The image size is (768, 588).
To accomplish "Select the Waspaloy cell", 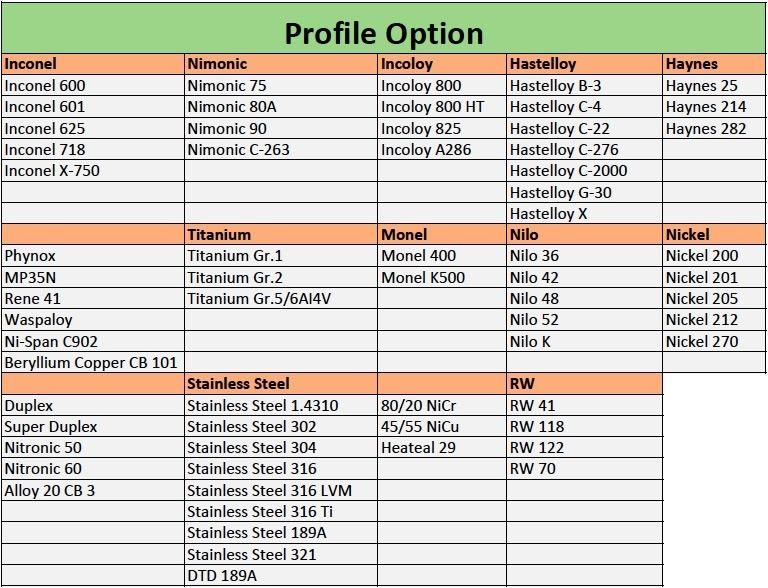I will tap(93, 319).
